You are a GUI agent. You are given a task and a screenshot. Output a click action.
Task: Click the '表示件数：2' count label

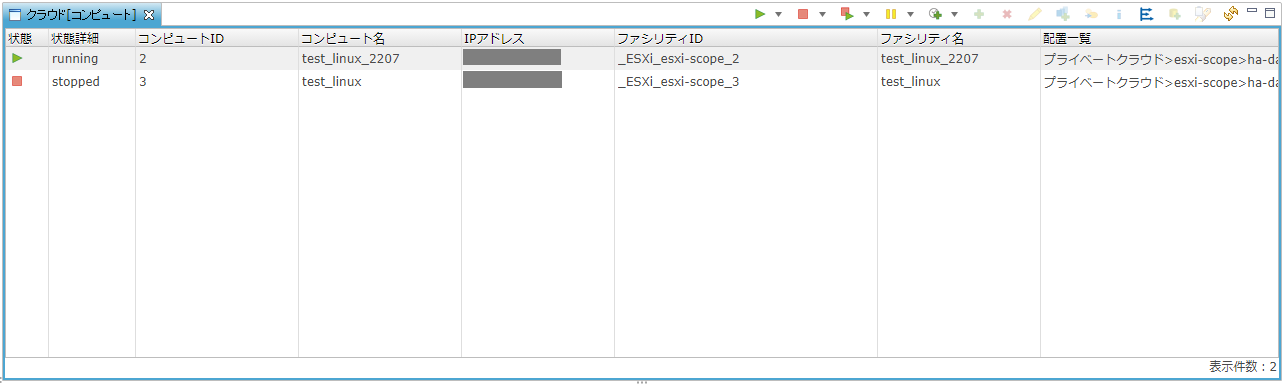point(1242,366)
